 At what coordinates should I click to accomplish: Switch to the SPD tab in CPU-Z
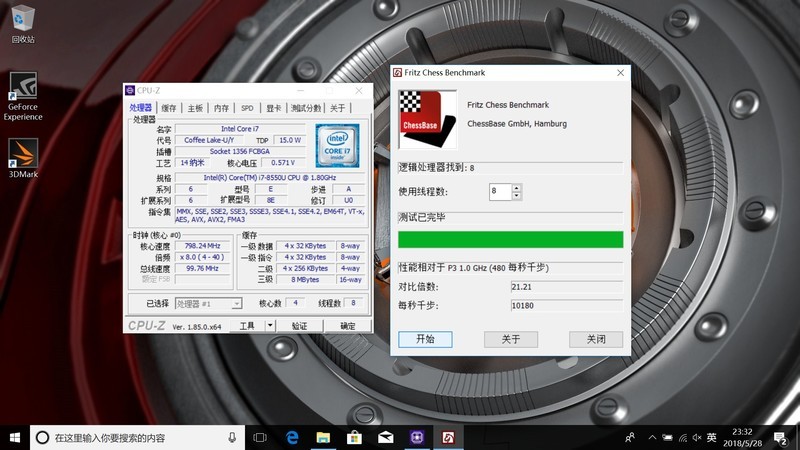click(247, 108)
